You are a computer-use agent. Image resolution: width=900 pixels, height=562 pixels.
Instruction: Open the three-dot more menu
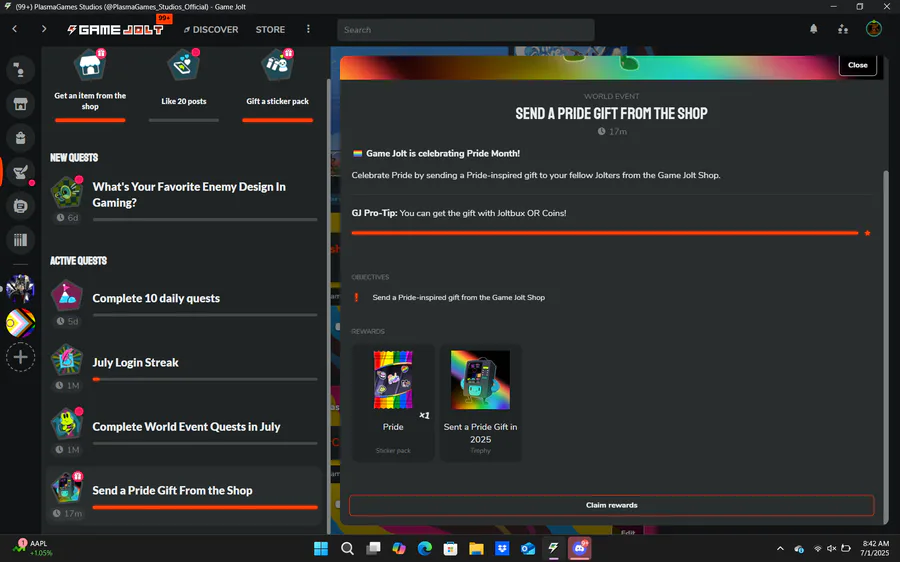[308, 29]
